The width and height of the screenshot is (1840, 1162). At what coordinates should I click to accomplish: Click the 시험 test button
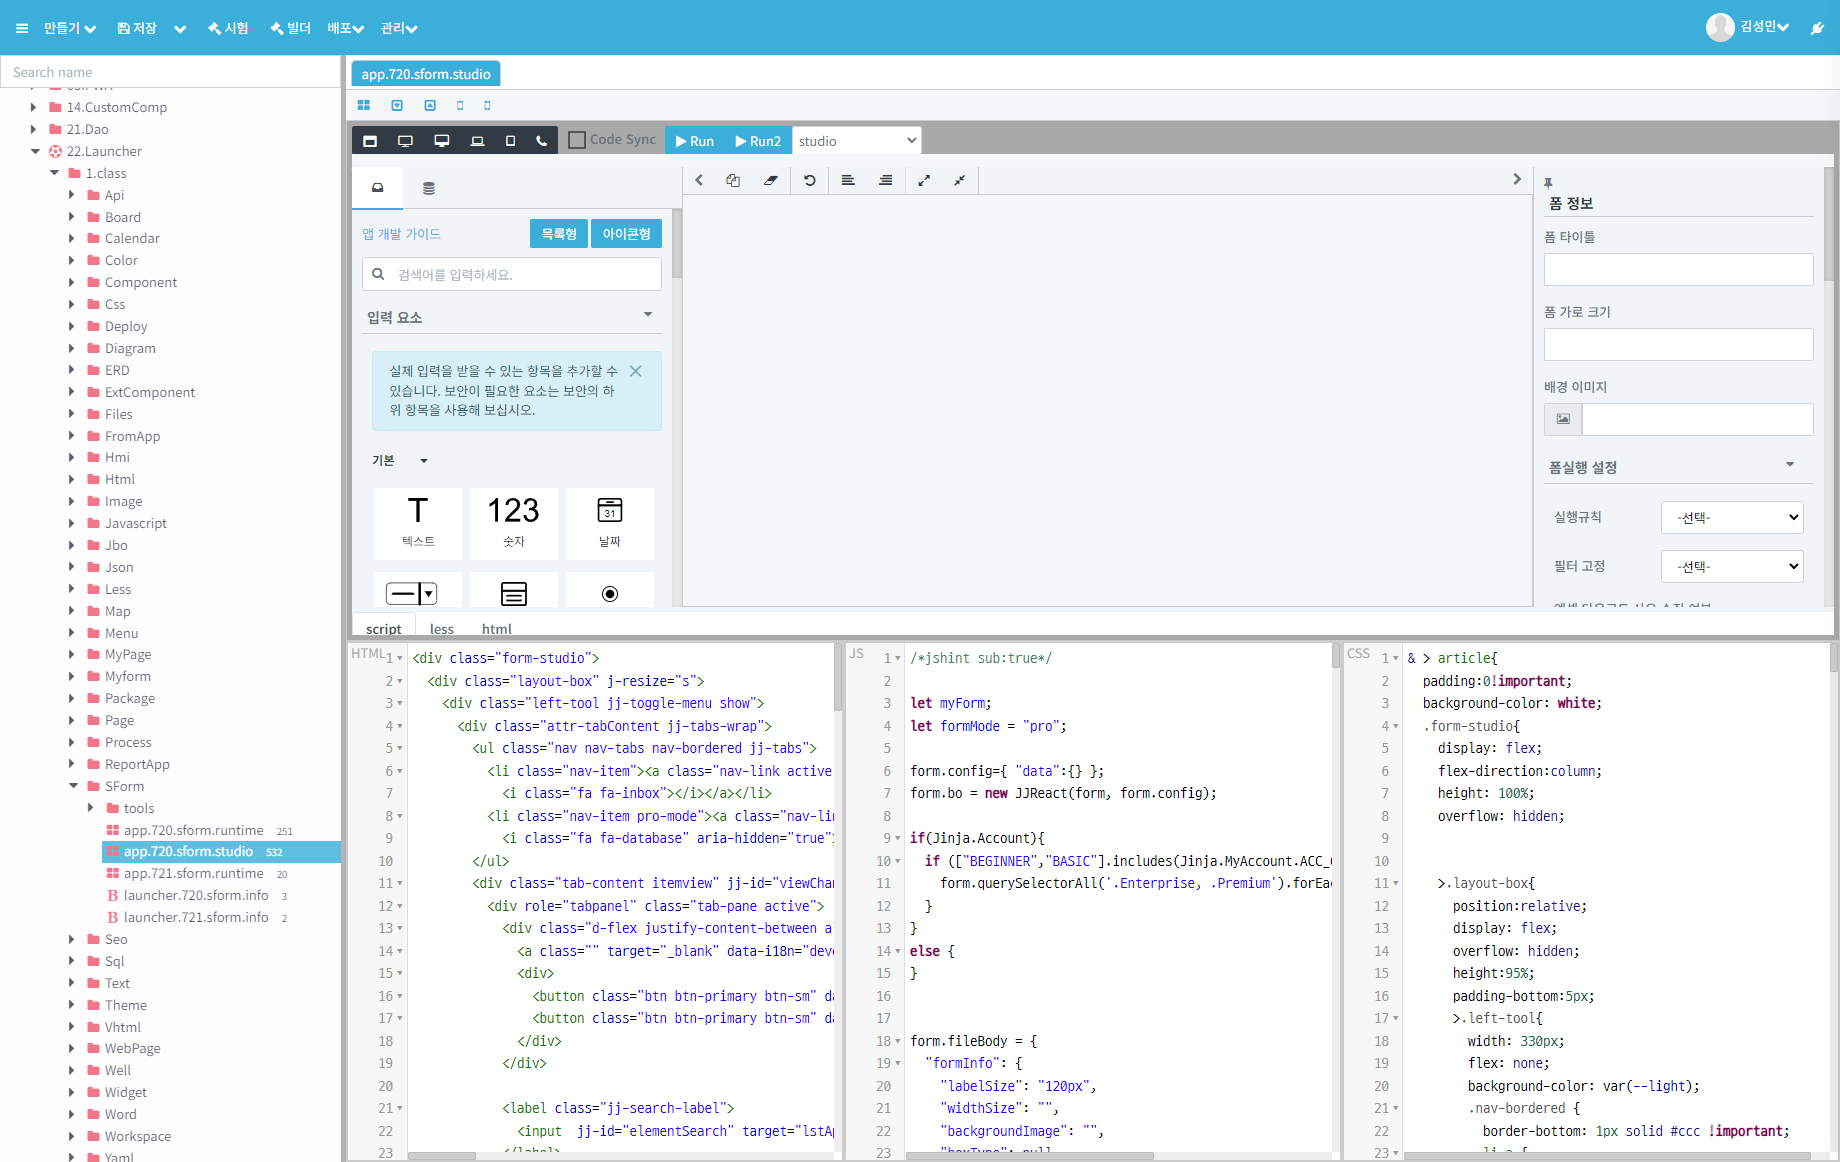(x=228, y=28)
